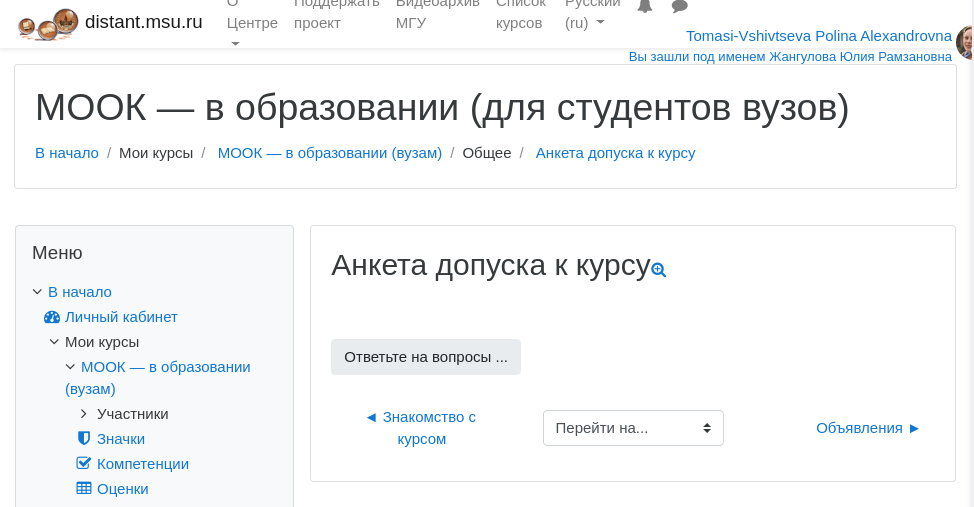Collapse the В начало tree node

37,292
